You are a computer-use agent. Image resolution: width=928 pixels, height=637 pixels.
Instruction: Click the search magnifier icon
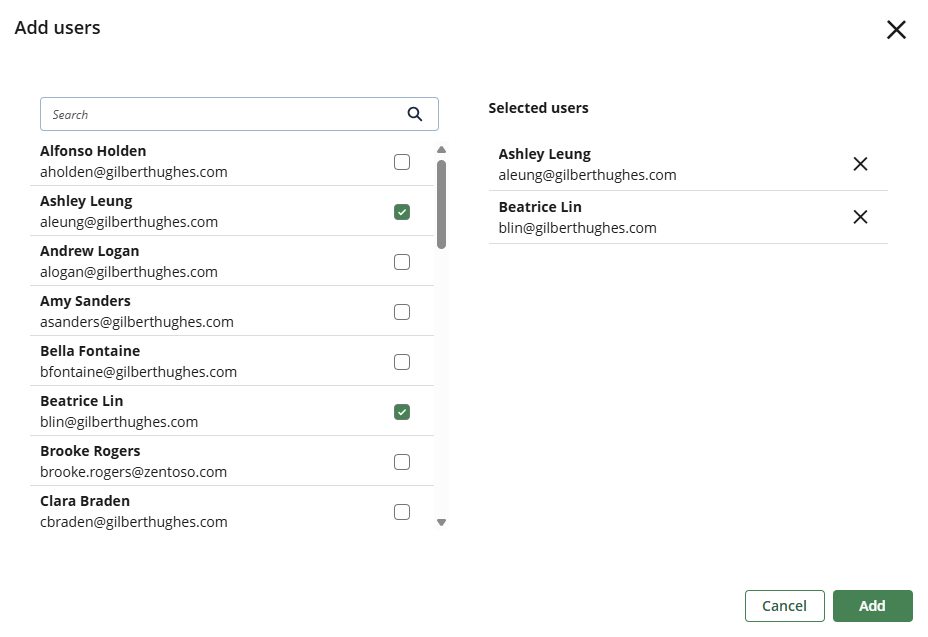(415, 114)
